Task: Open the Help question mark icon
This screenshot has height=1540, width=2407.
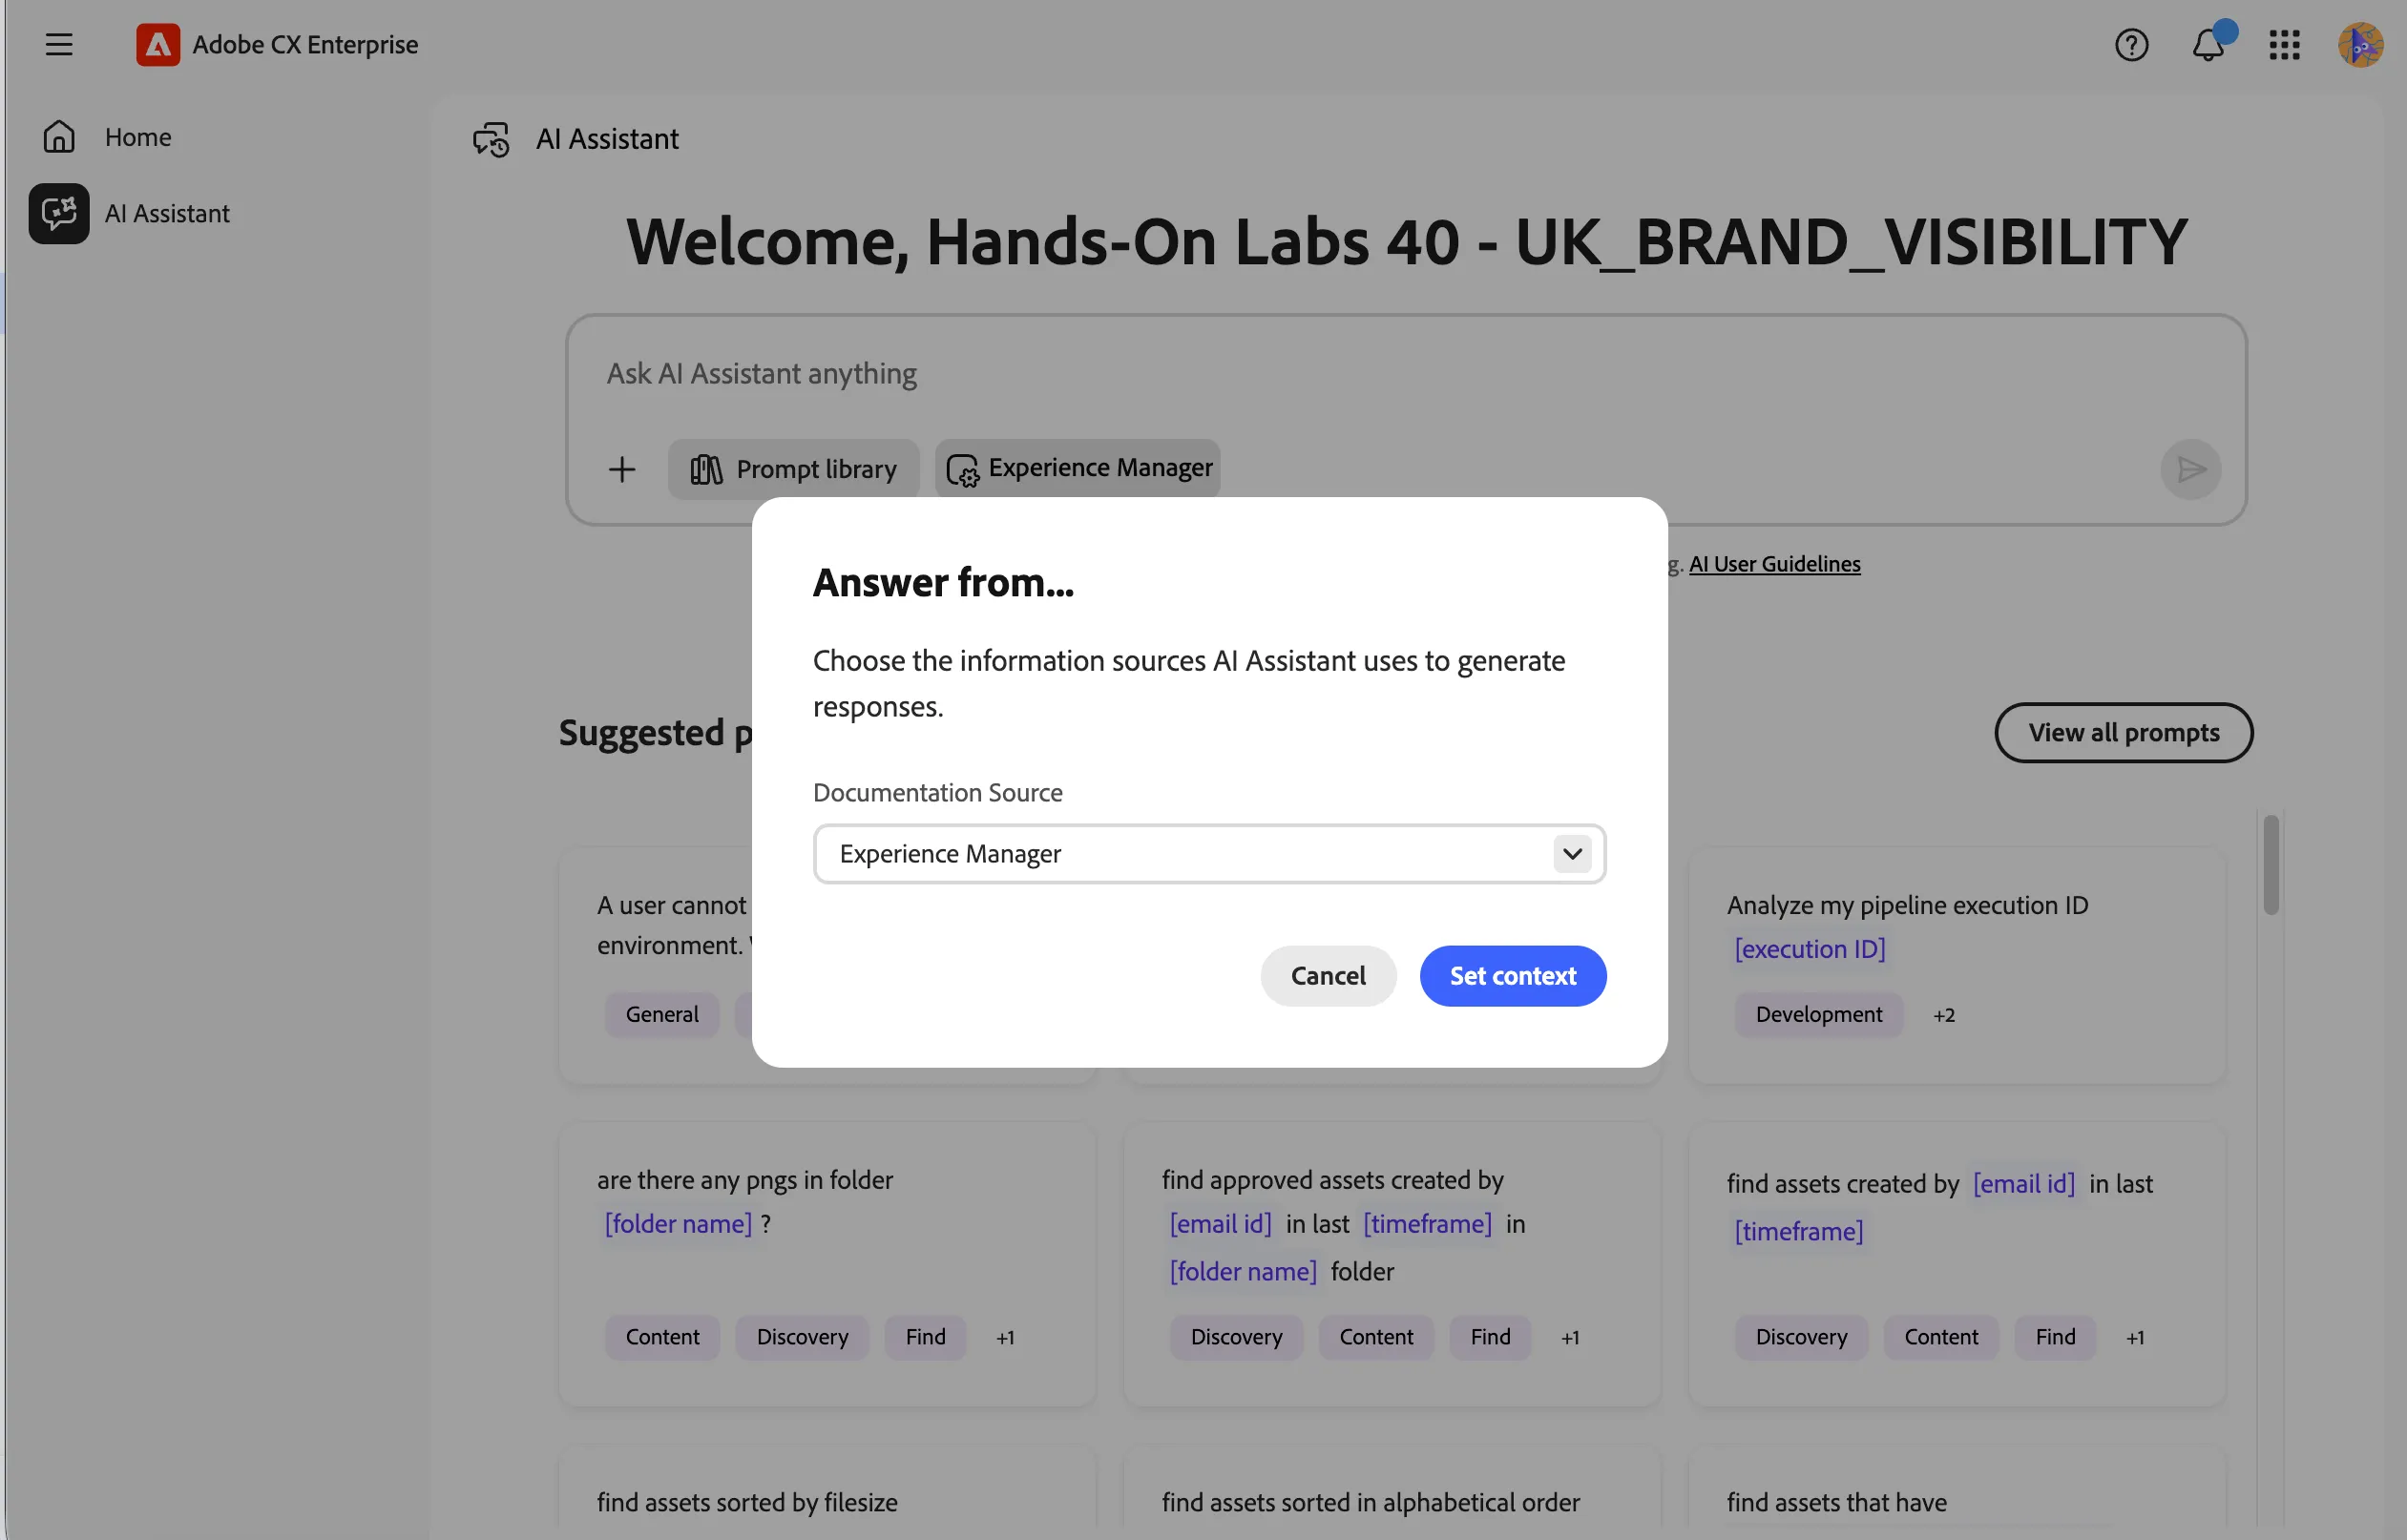Action: click(2131, 45)
